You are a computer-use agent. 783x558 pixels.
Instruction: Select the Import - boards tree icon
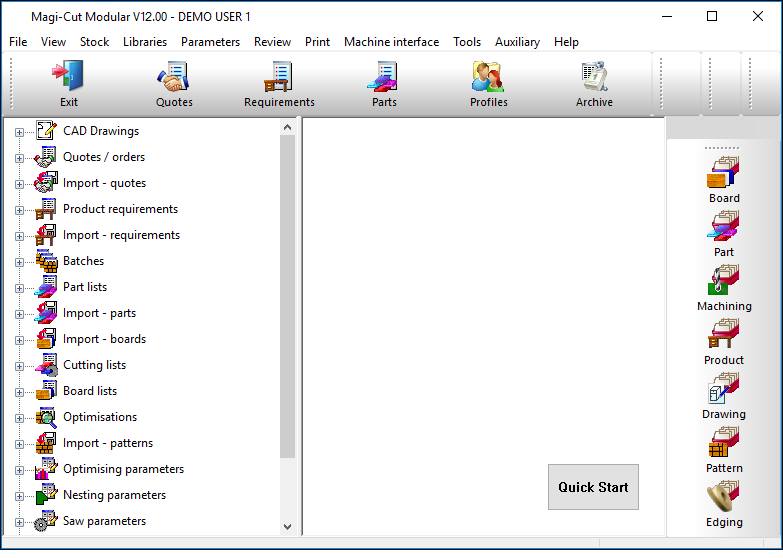[46, 339]
